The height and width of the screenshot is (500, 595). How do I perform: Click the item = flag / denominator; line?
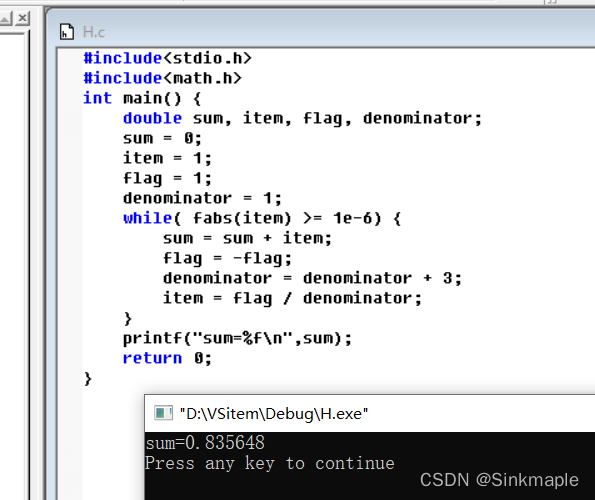[x=292, y=298]
